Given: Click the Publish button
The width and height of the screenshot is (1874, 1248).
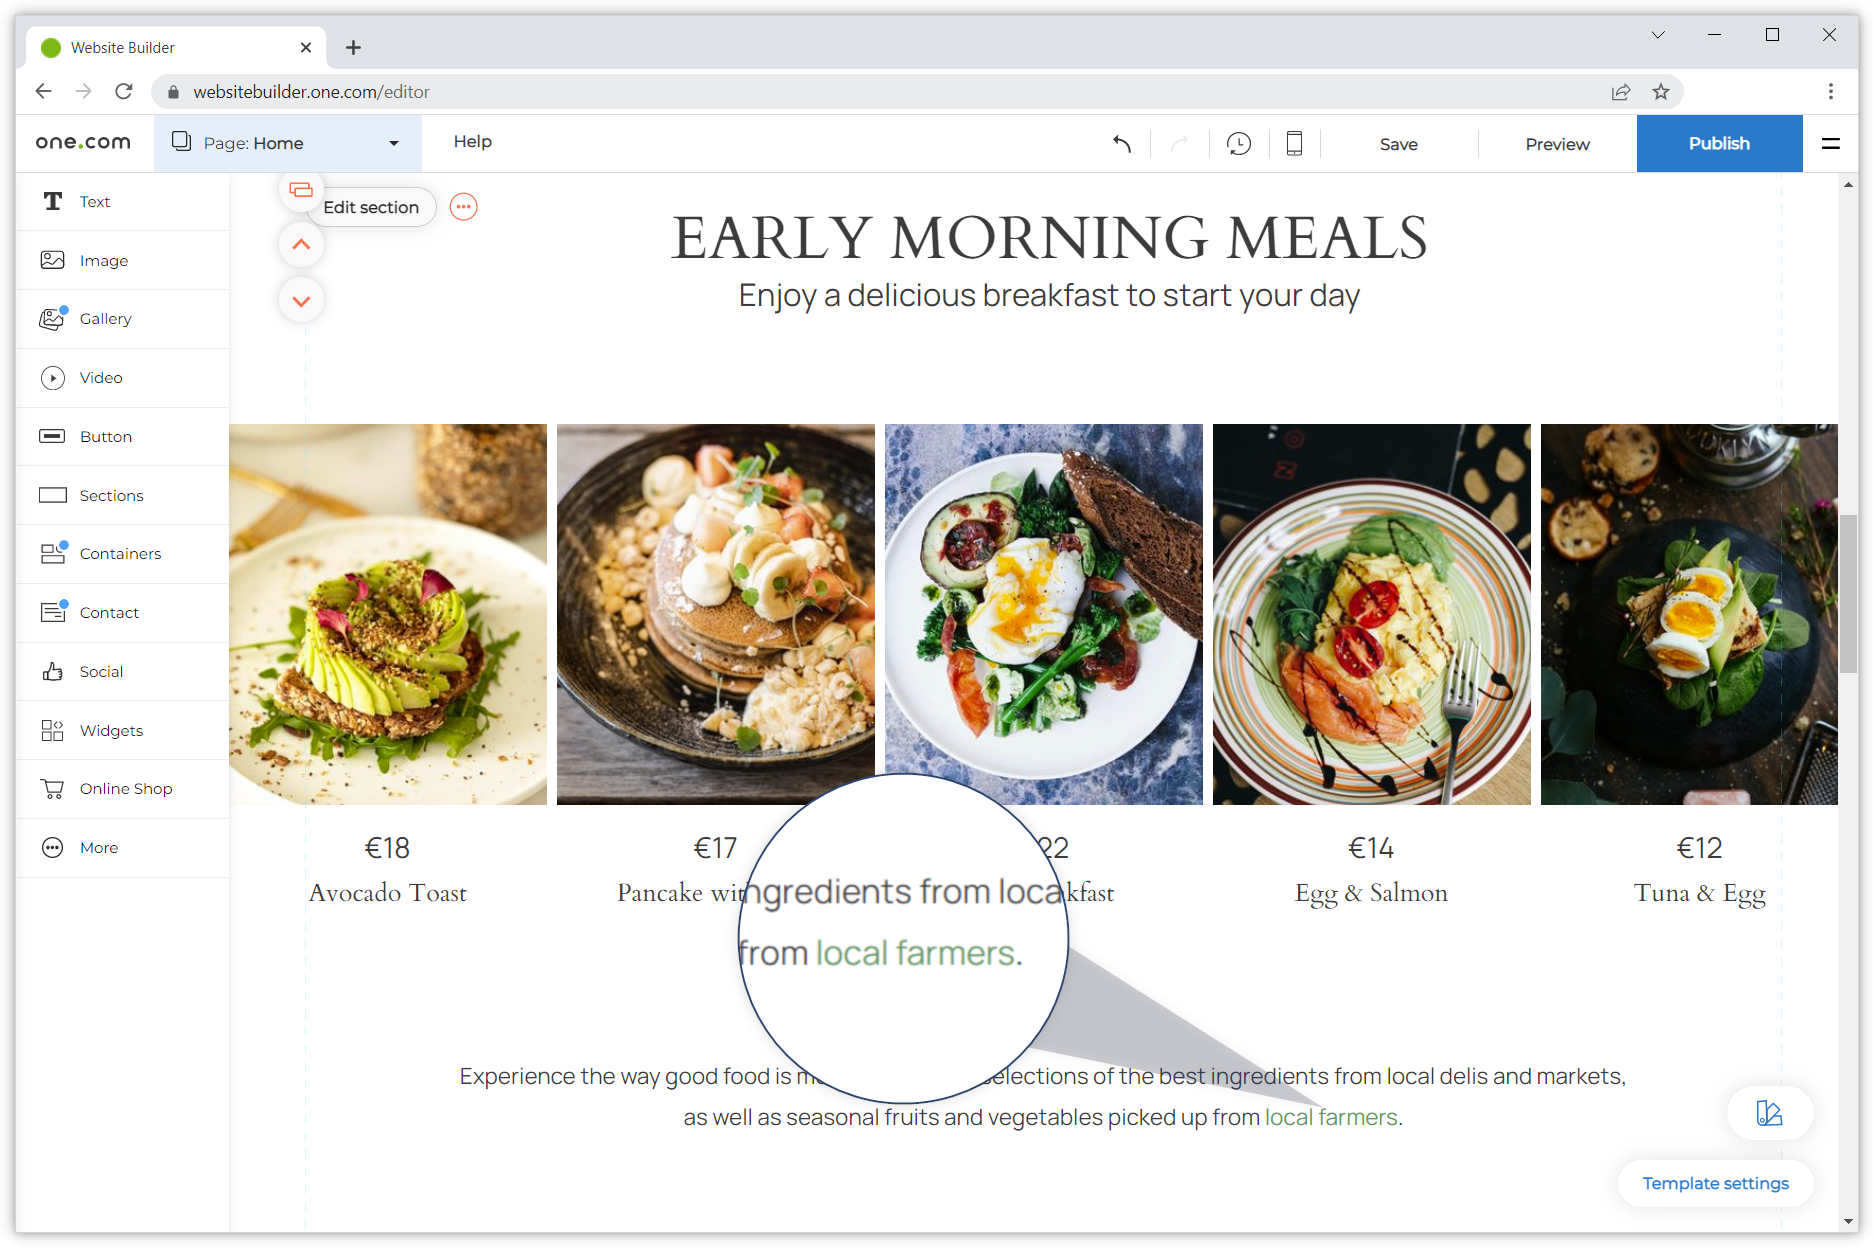Looking at the screenshot, I should coord(1718,144).
